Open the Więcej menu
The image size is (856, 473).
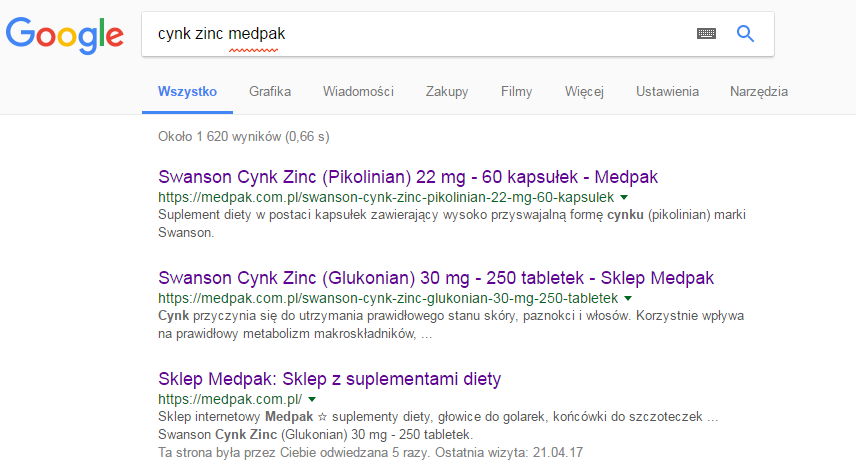point(584,92)
